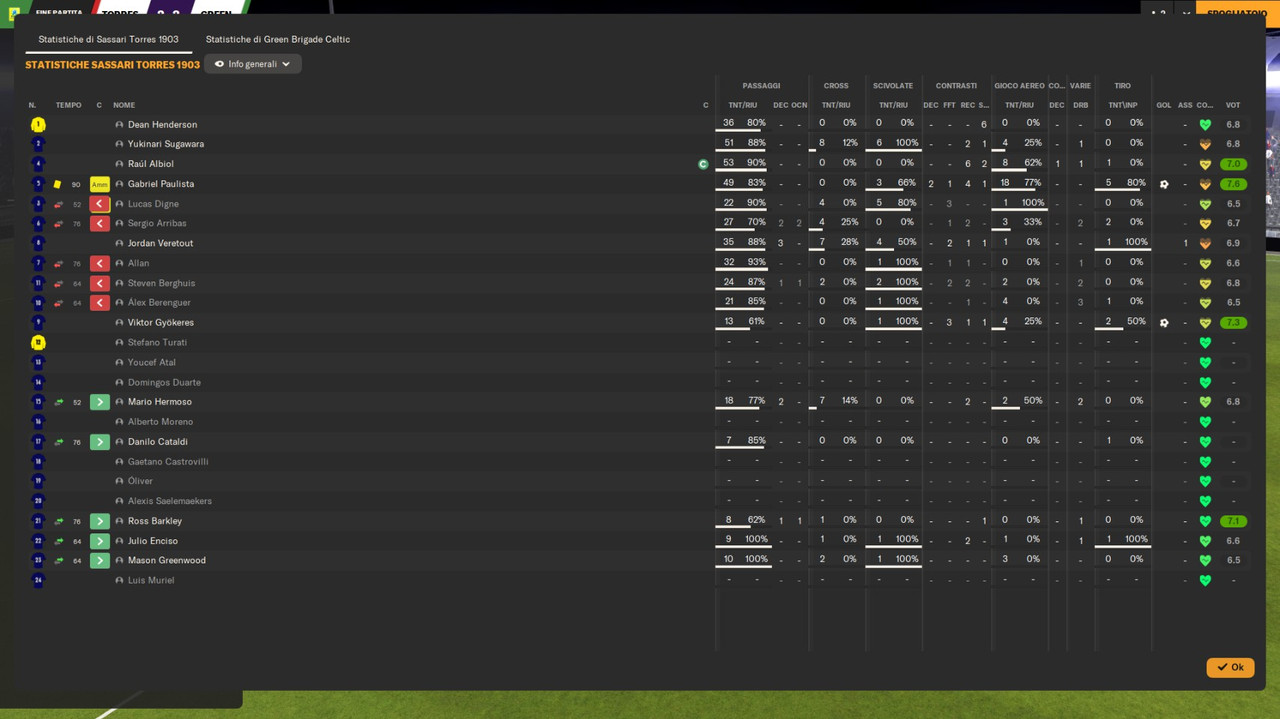The width and height of the screenshot is (1280, 719).
Task: Switch to Statistiche di Sassari Torres 1903 tab
Action: coord(108,39)
